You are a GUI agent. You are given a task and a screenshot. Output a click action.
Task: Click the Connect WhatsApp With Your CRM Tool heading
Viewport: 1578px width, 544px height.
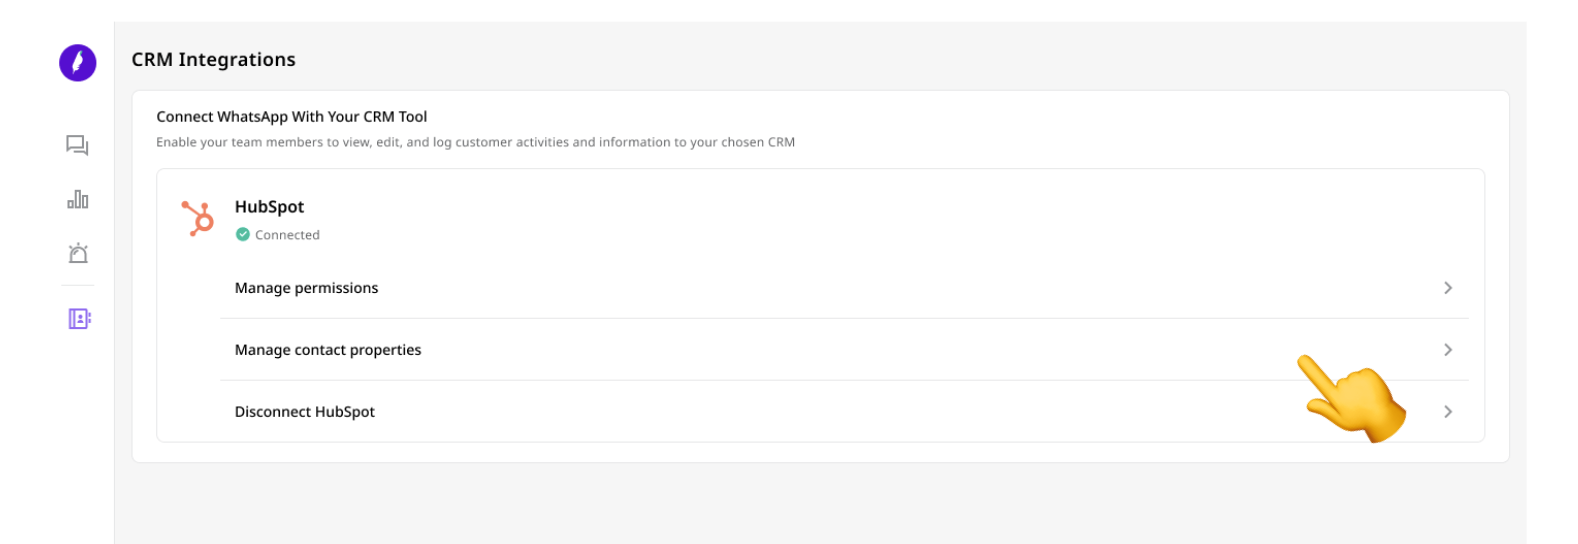coord(292,117)
